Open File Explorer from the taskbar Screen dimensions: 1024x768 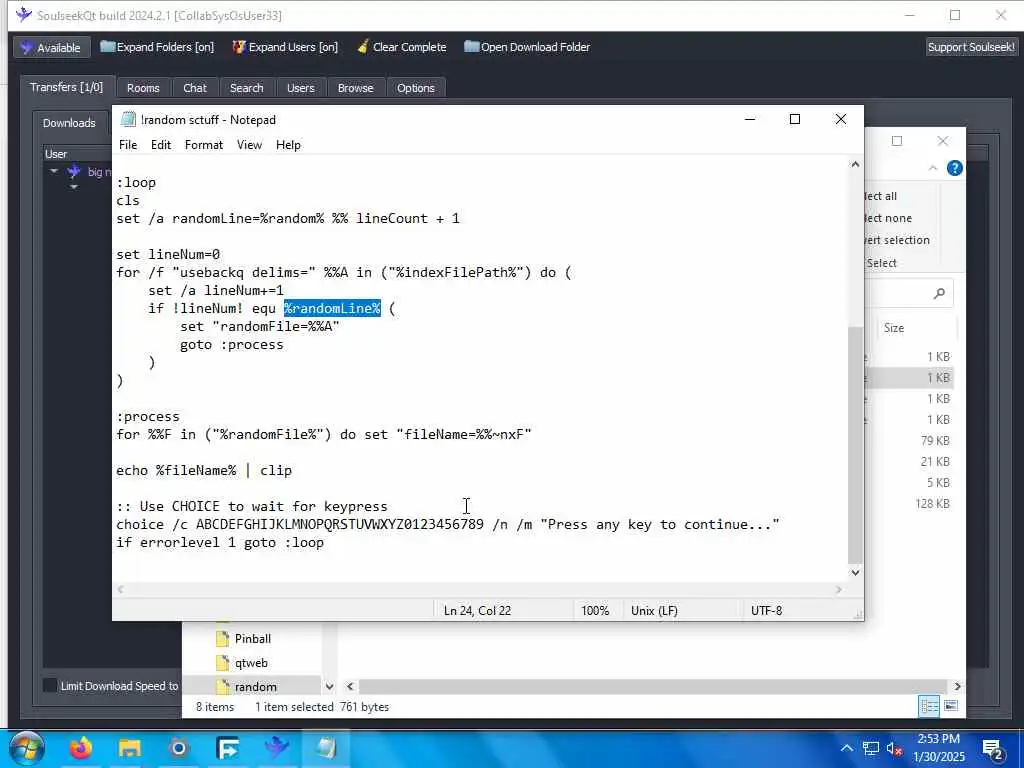click(x=129, y=748)
